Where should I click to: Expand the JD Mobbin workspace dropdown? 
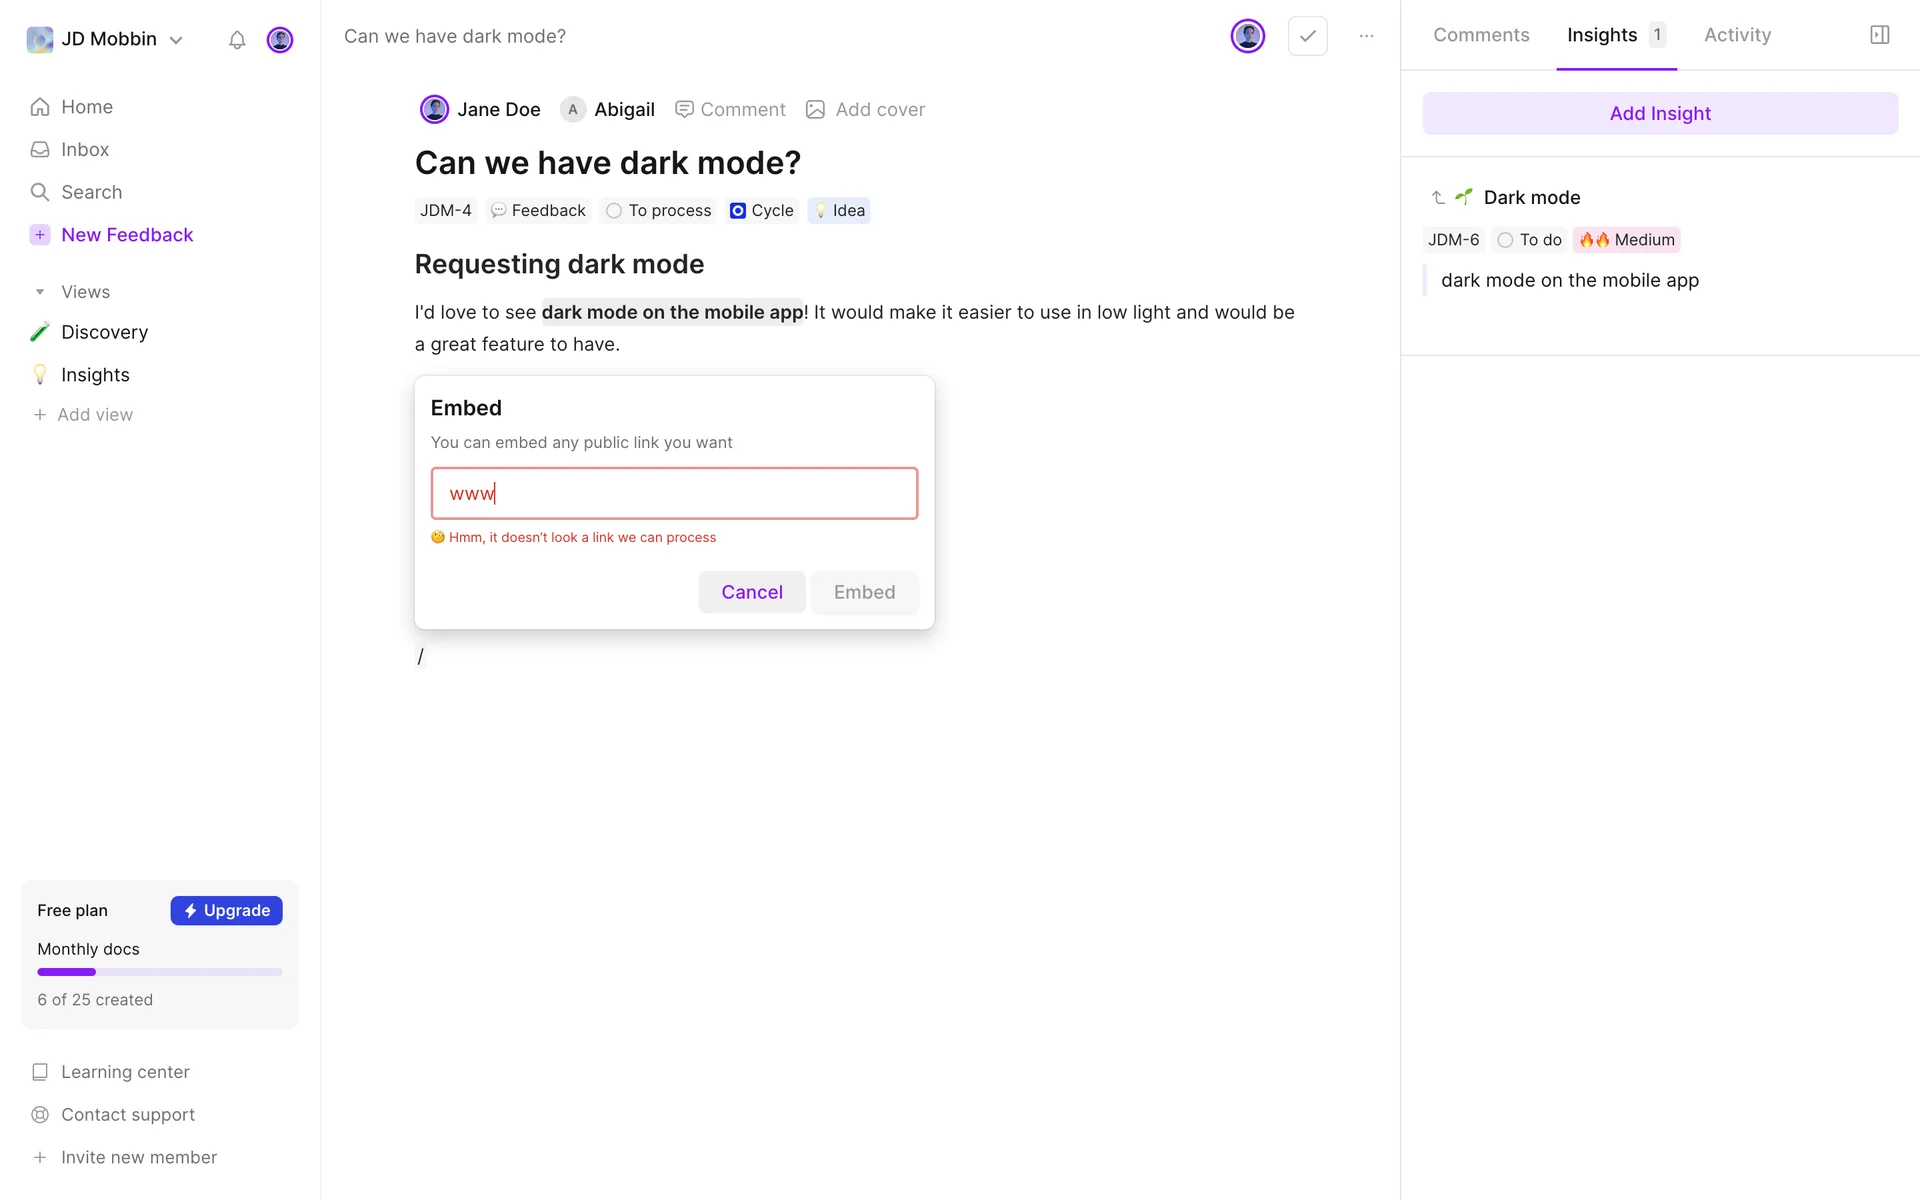point(176,40)
